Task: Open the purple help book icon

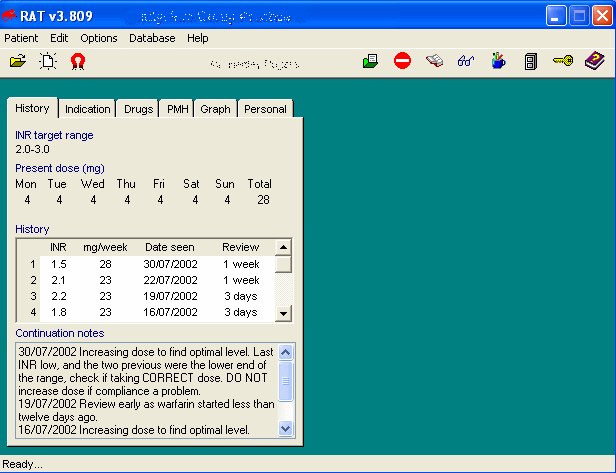Action: point(595,61)
